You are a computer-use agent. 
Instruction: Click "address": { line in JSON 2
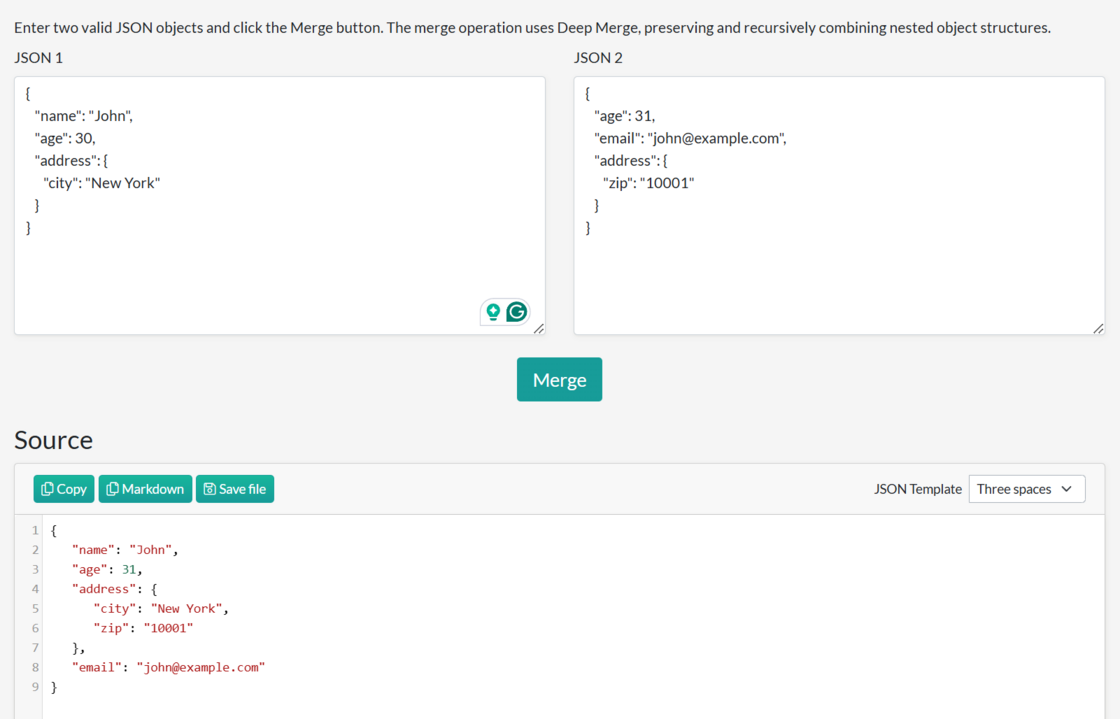tap(631, 161)
